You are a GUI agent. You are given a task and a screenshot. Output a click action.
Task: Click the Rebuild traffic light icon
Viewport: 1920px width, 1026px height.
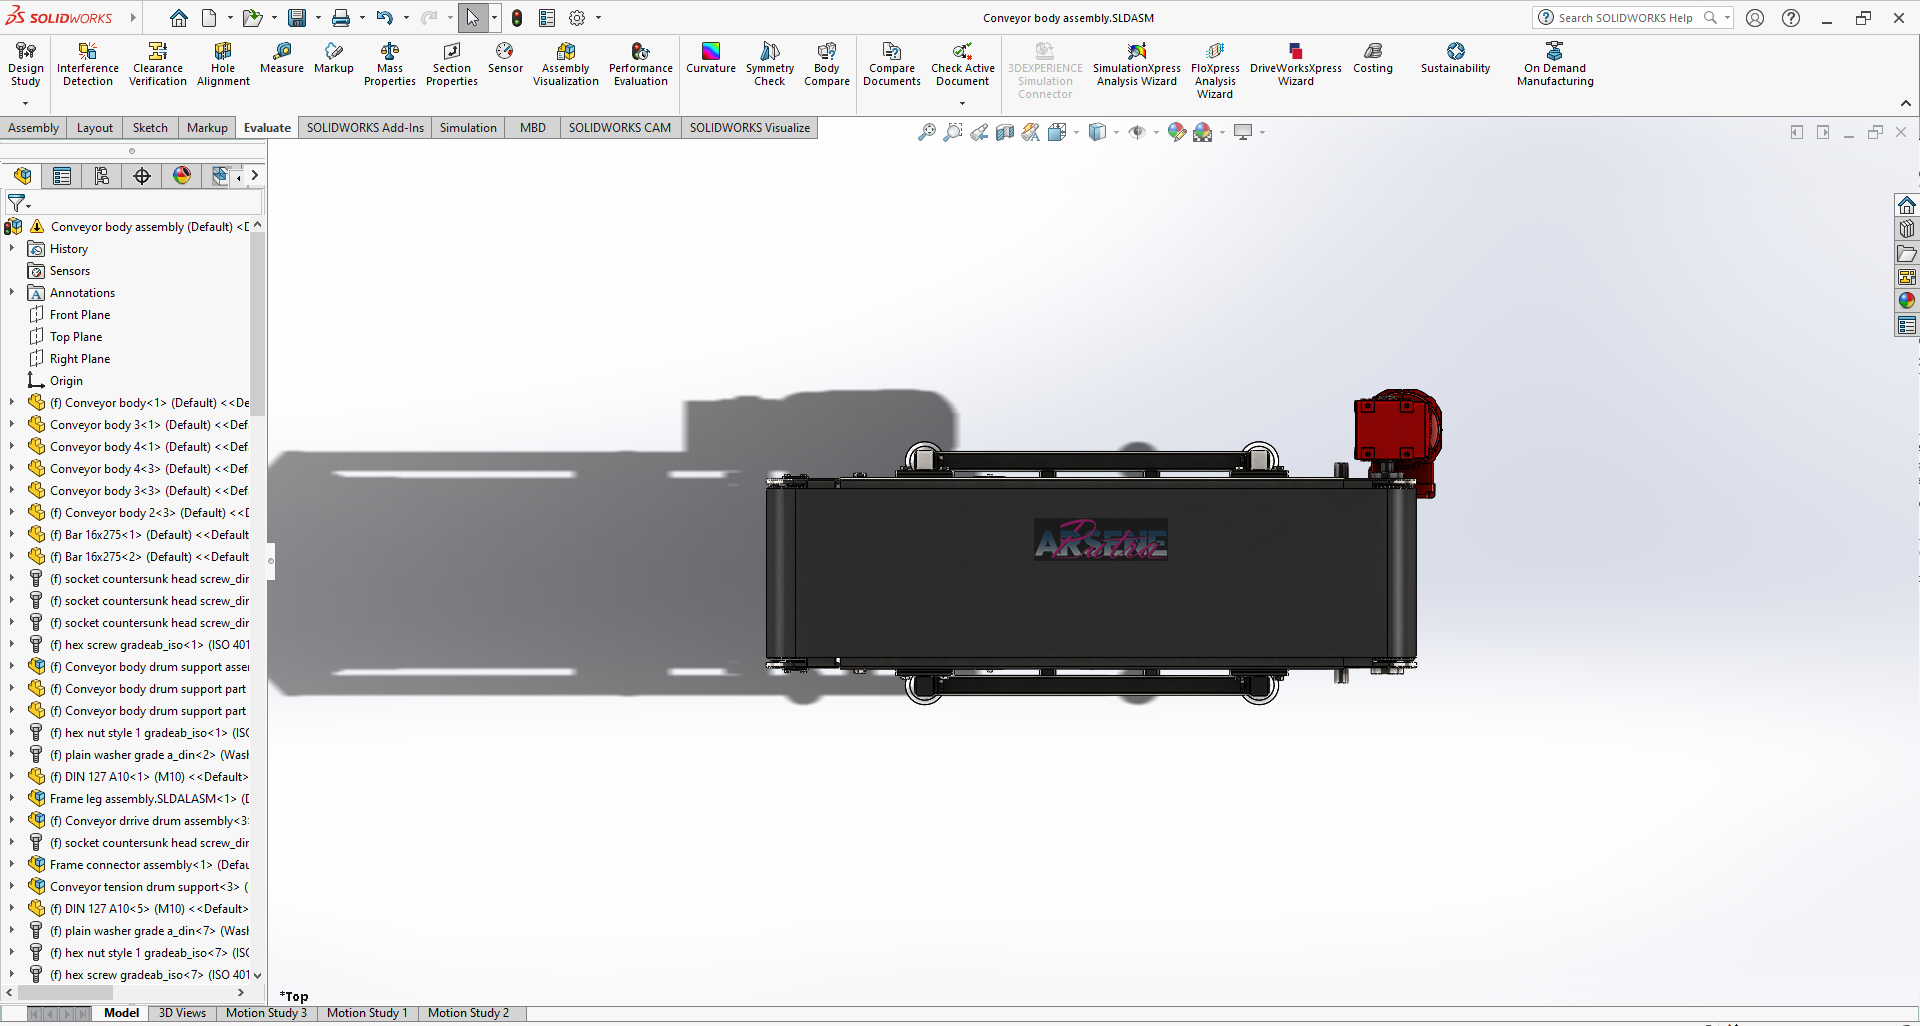tap(517, 18)
